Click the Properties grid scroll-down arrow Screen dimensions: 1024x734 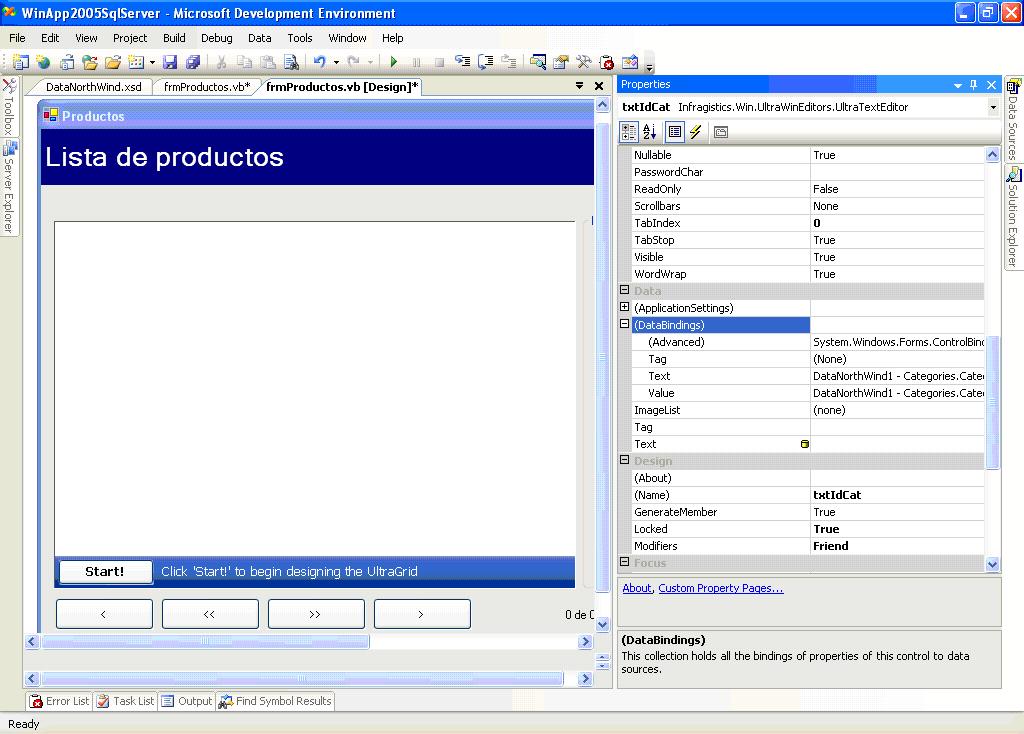[992, 565]
